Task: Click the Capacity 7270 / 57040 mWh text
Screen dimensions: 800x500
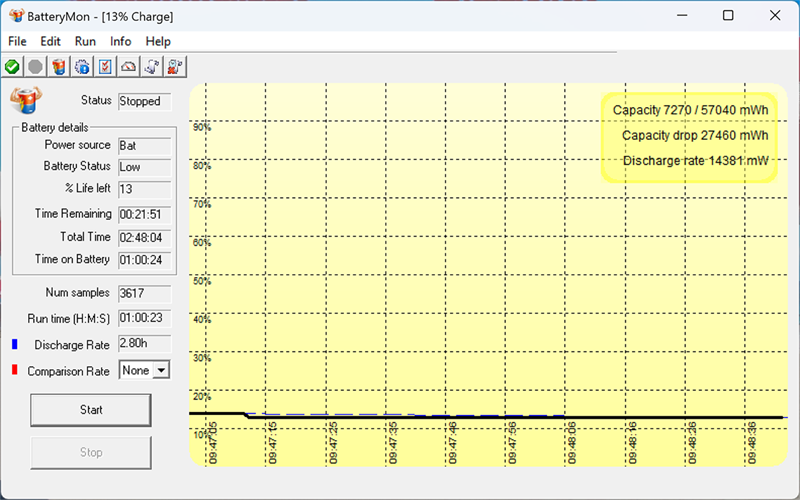Action: coord(690,110)
